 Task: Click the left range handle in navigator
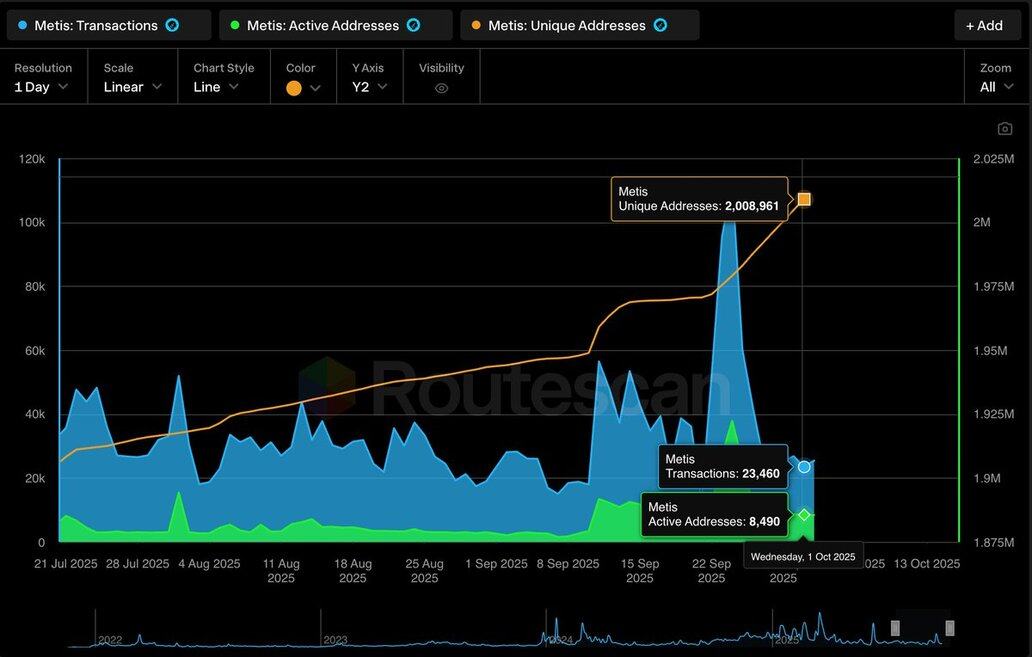pyautogui.click(x=895, y=628)
